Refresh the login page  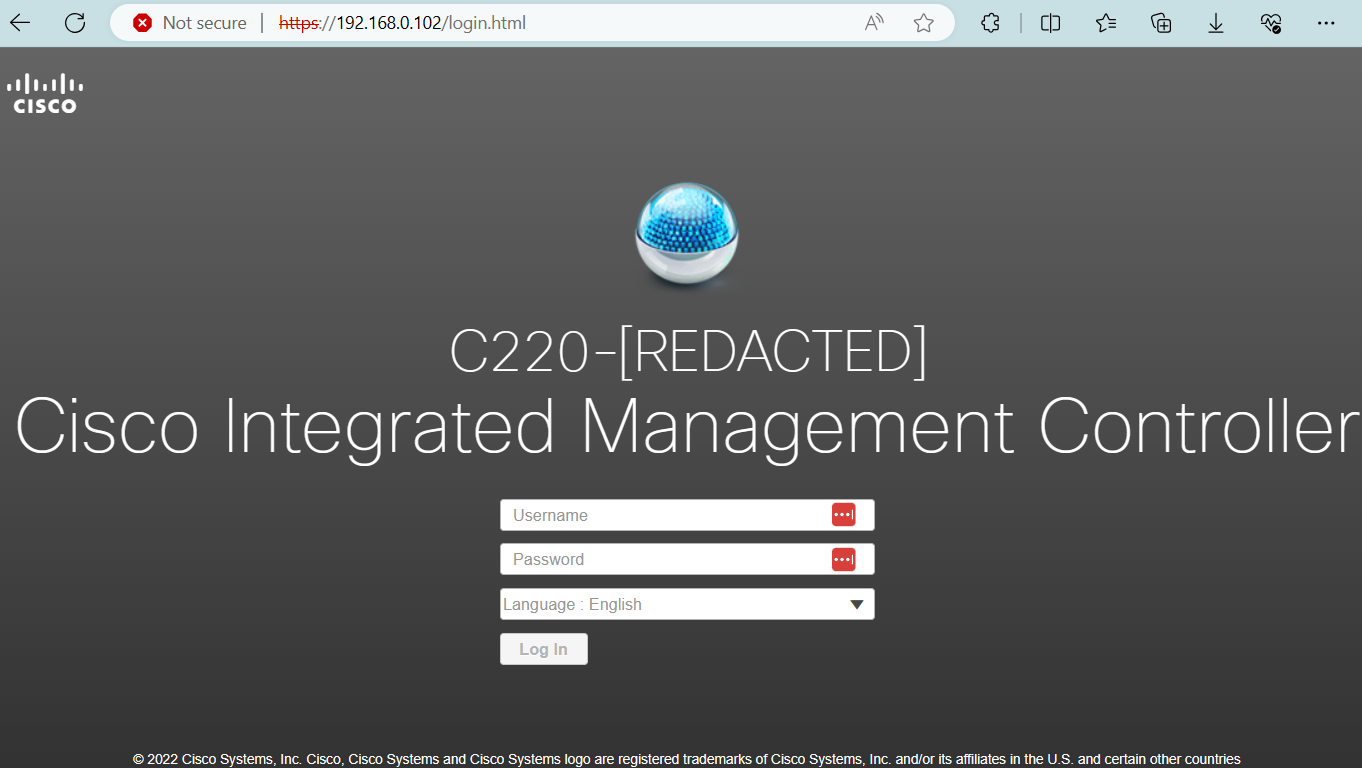pyautogui.click(x=75, y=23)
